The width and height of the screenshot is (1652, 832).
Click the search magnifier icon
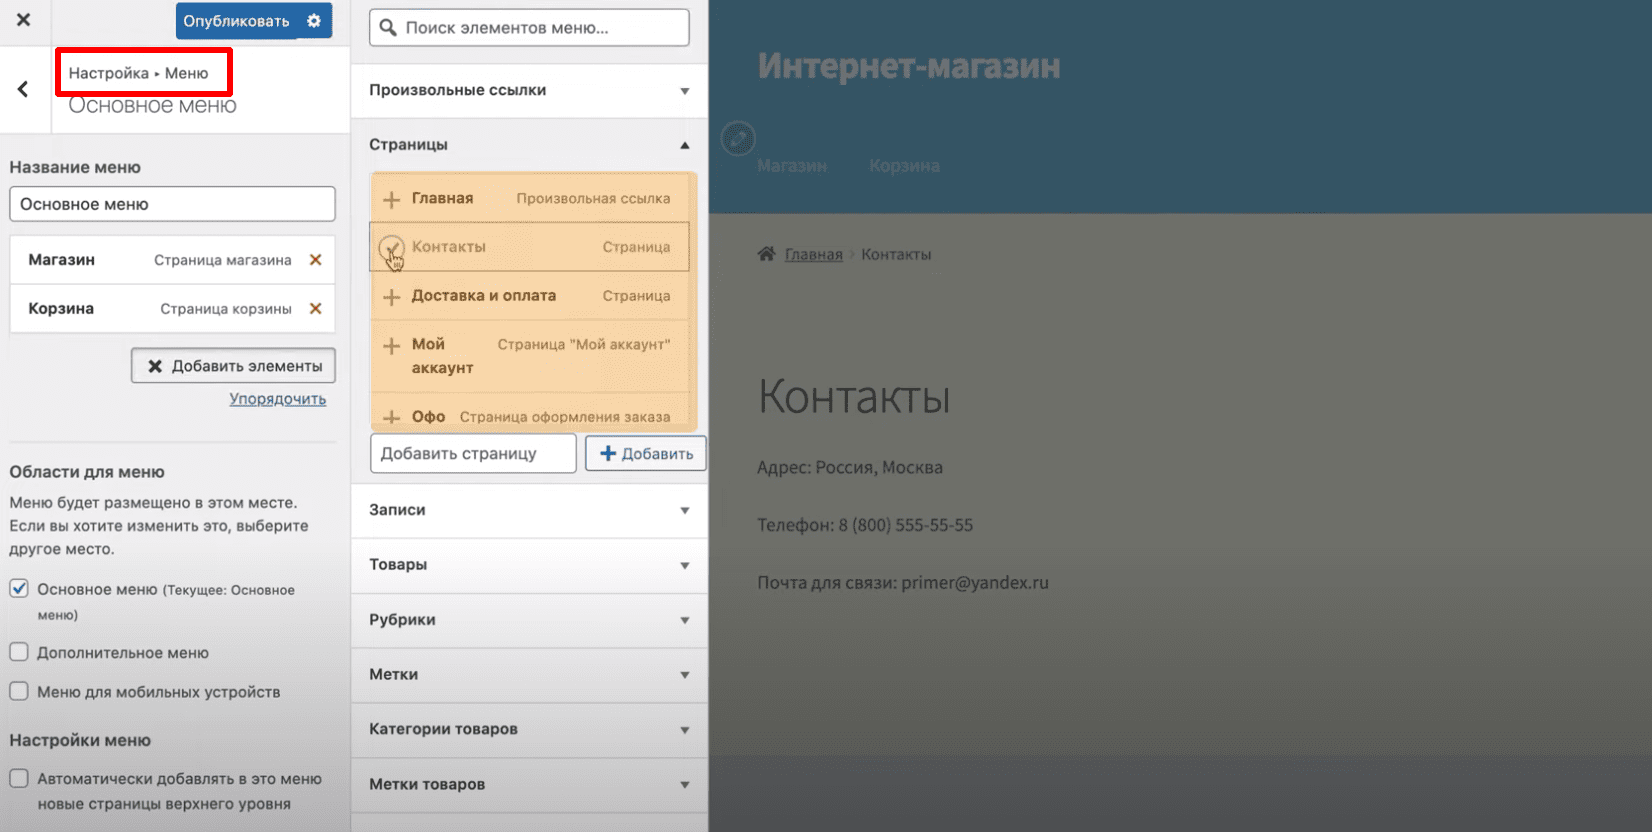pyautogui.click(x=388, y=28)
